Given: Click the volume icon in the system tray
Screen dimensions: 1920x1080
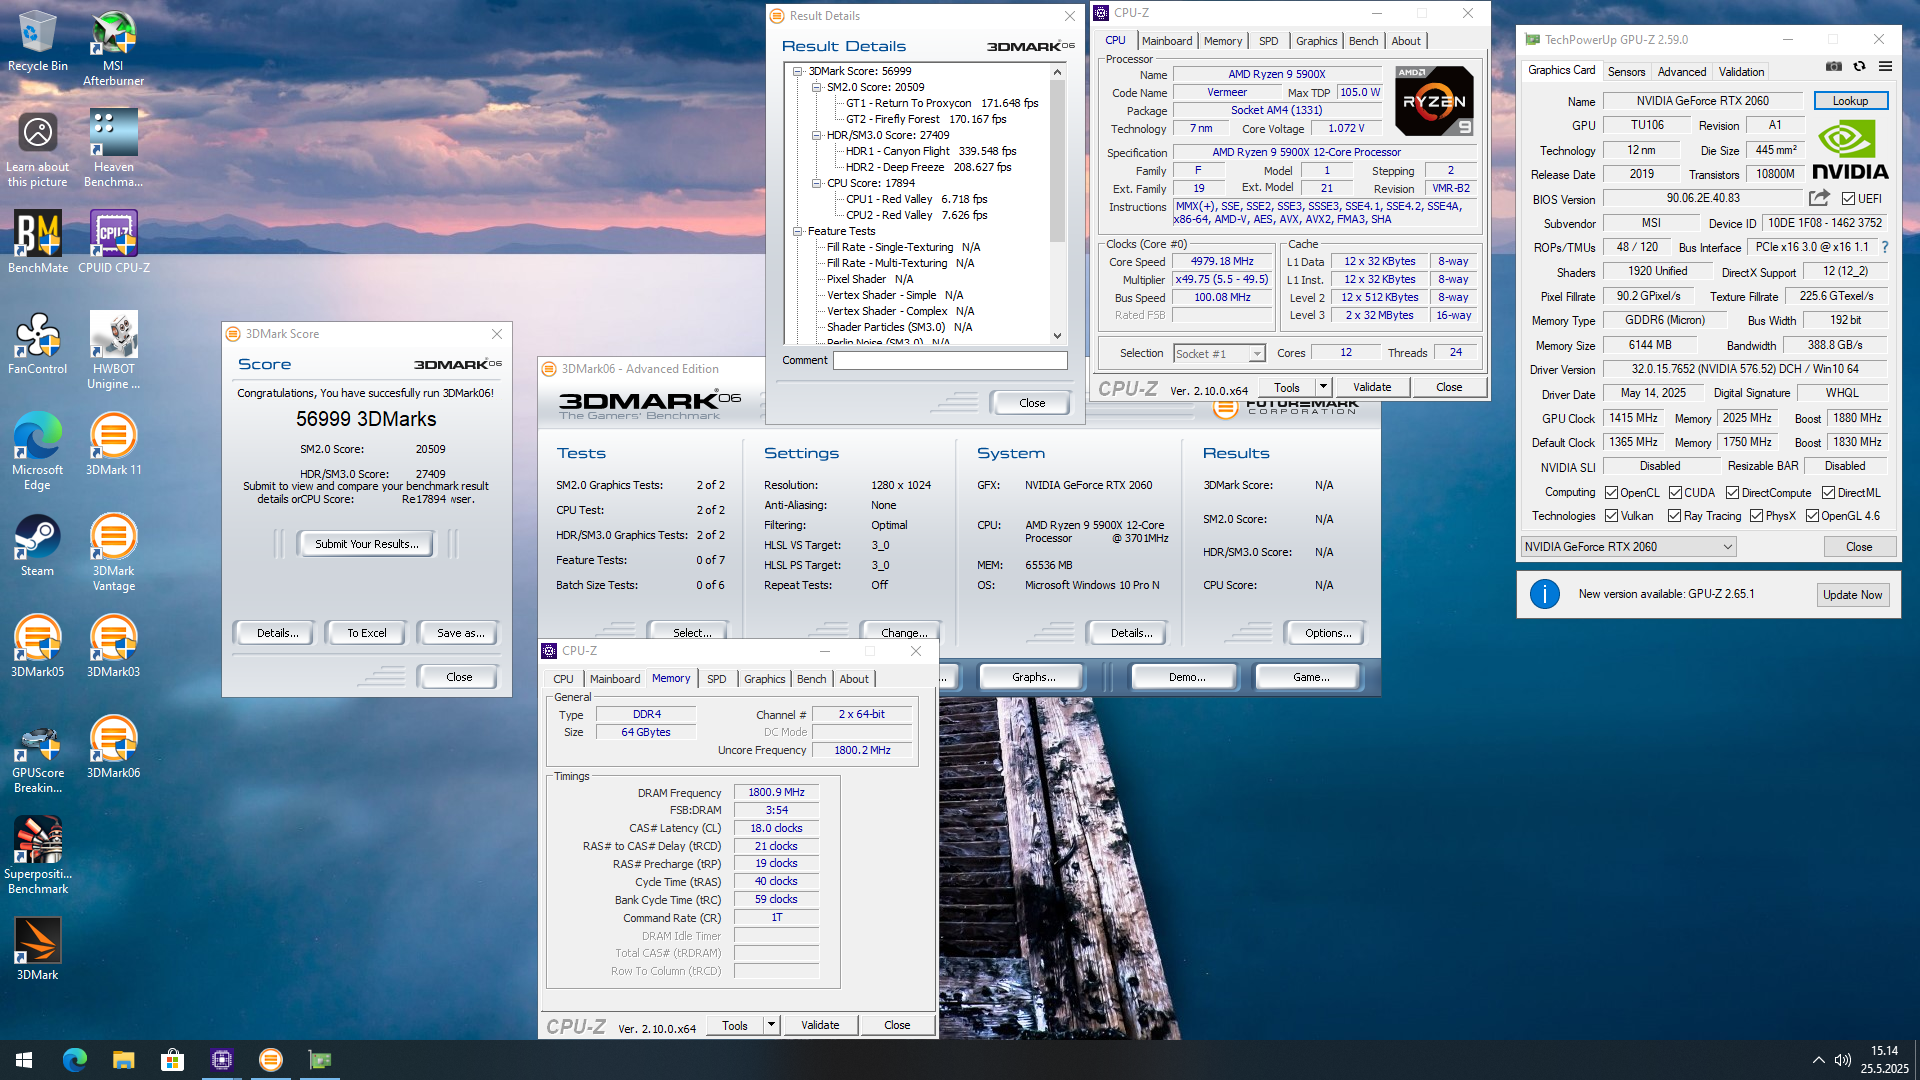Looking at the screenshot, I should tap(1843, 1060).
